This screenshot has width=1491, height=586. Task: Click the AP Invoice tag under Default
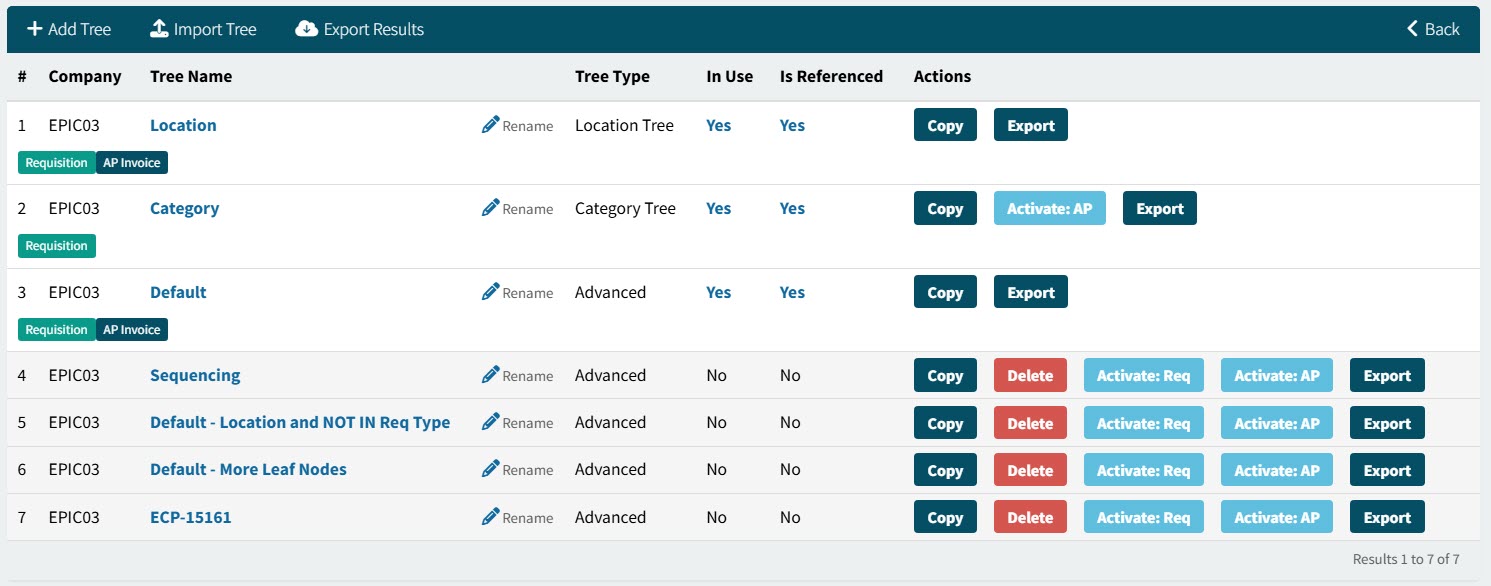(x=132, y=330)
